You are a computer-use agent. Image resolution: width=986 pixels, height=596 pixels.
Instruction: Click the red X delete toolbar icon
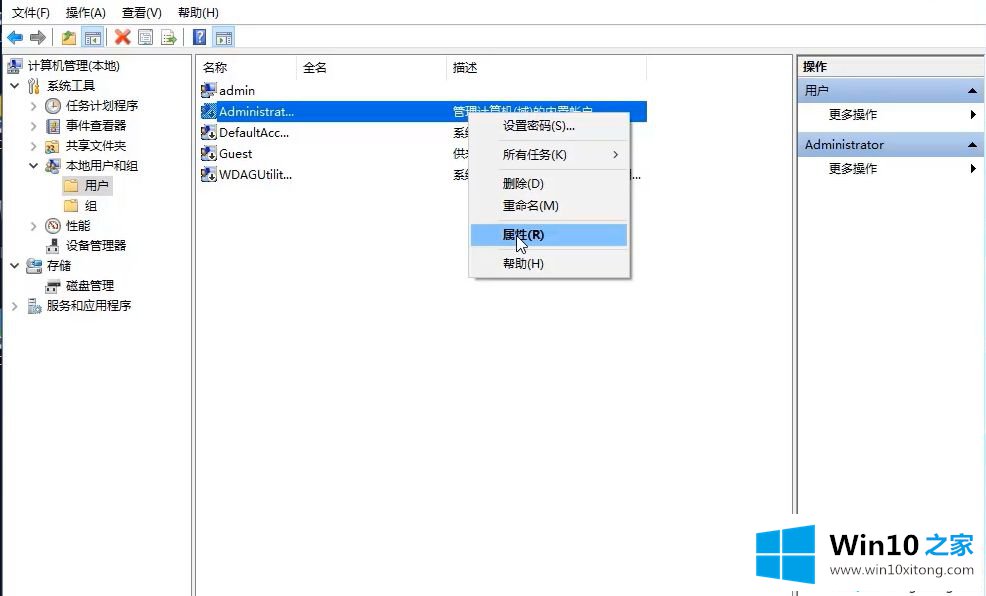click(x=122, y=38)
